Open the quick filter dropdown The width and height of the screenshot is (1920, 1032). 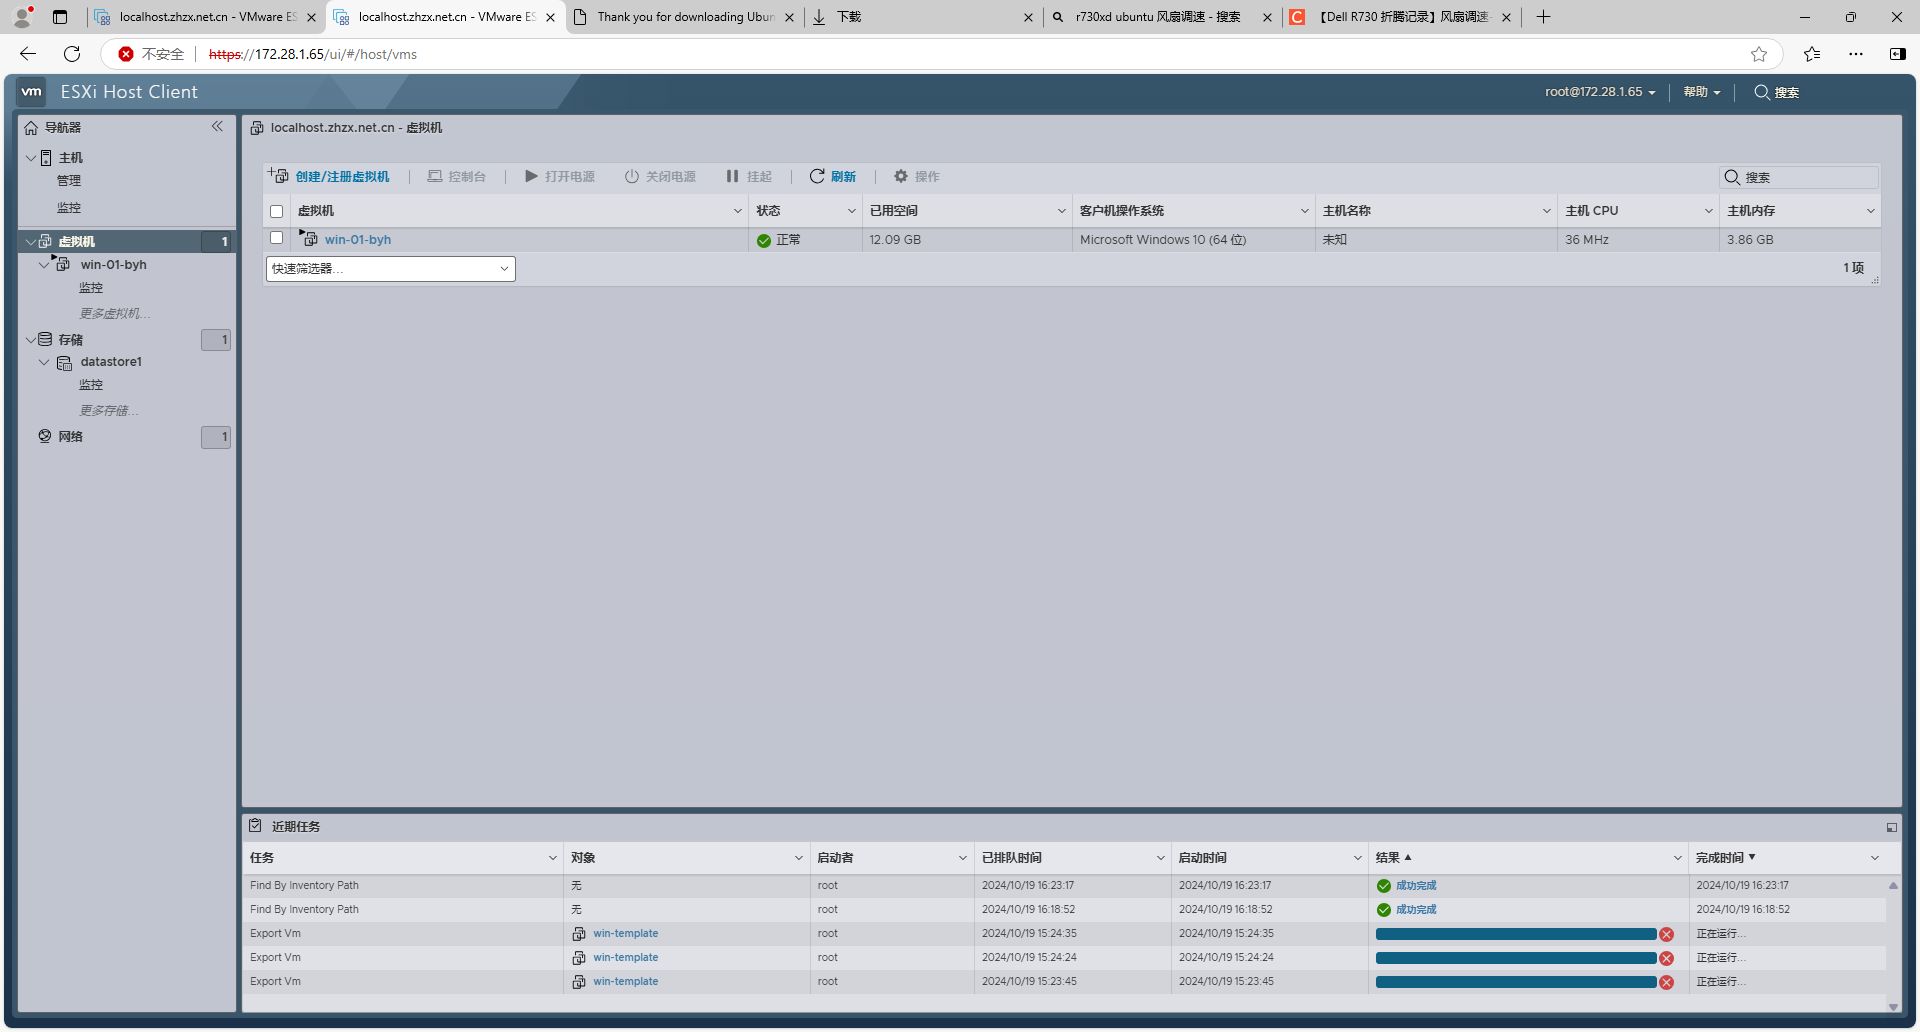tap(391, 269)
